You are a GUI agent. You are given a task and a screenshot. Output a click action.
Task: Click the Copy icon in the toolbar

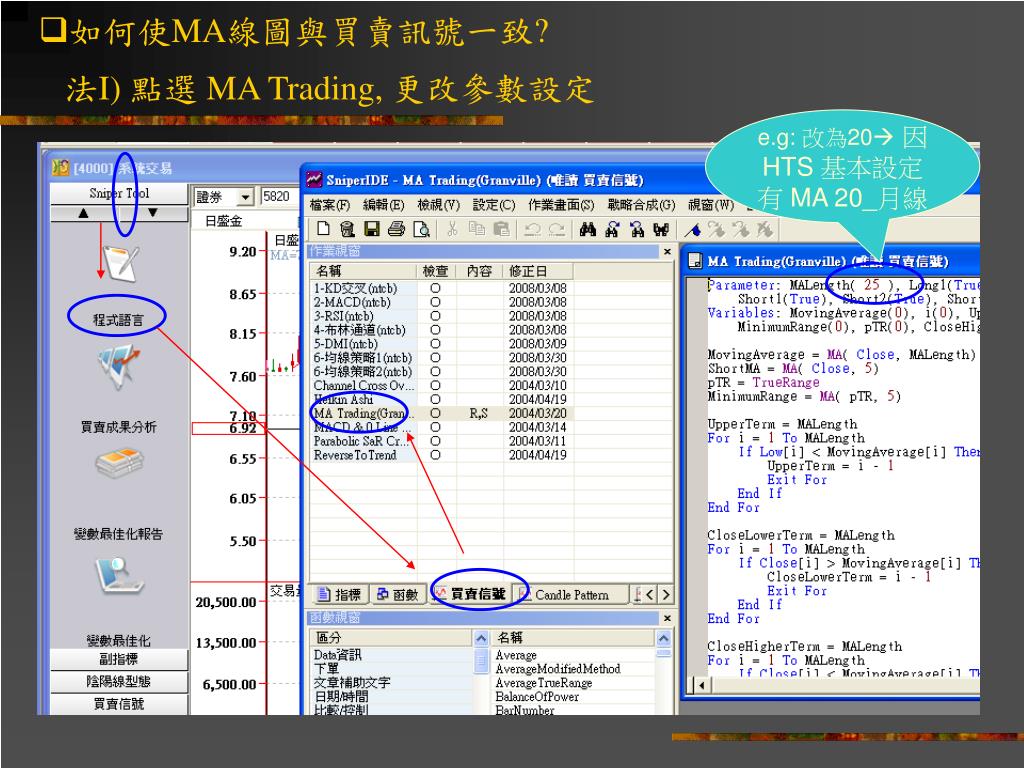477,229
